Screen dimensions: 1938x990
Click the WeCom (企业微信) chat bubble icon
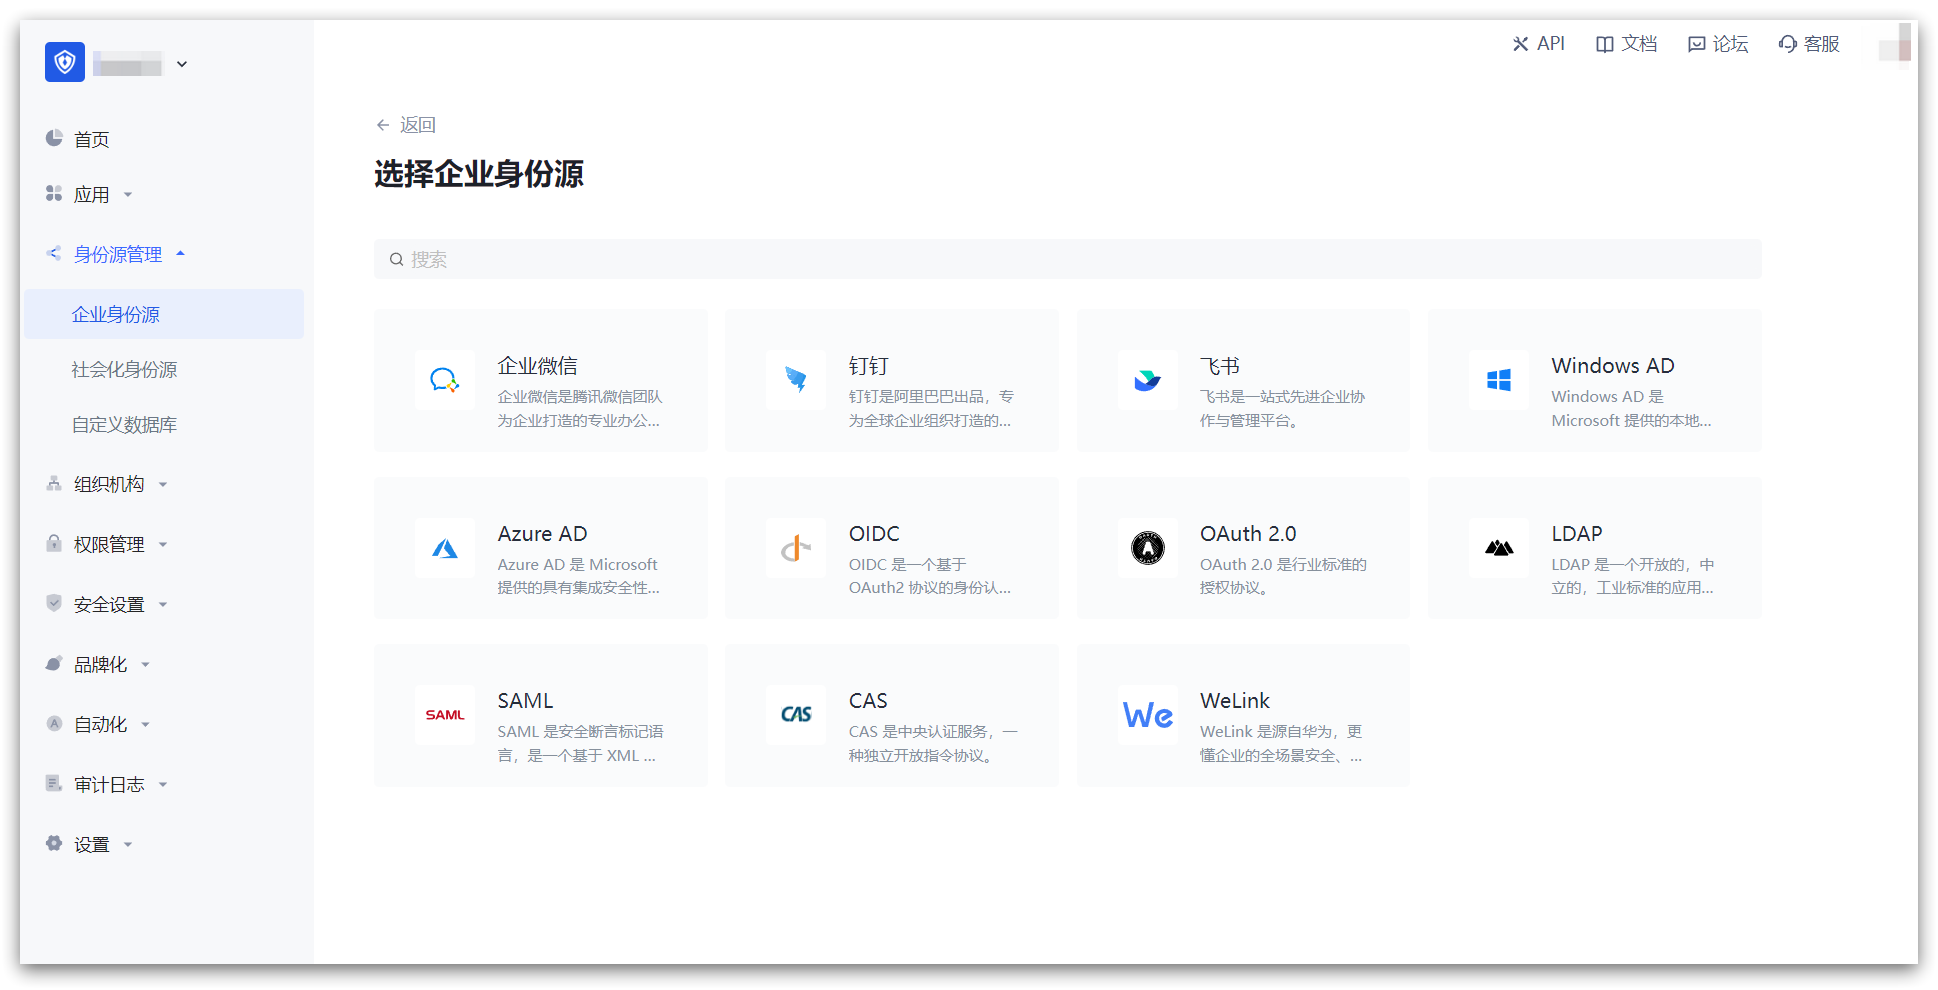(x=444, y=380)
